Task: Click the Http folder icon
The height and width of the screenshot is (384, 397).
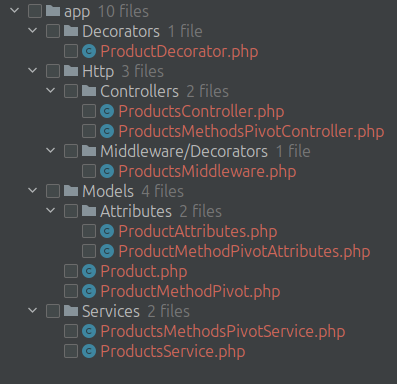Action: click(x=71, y=71)
